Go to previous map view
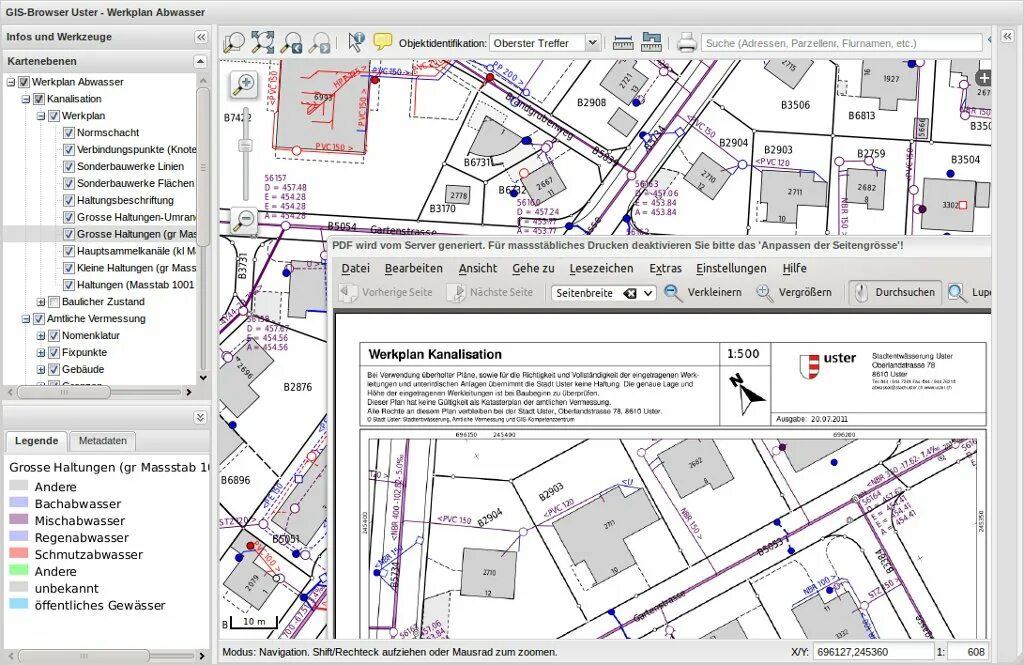Viewport: 1024px width, 665px height. click(291, 42)
